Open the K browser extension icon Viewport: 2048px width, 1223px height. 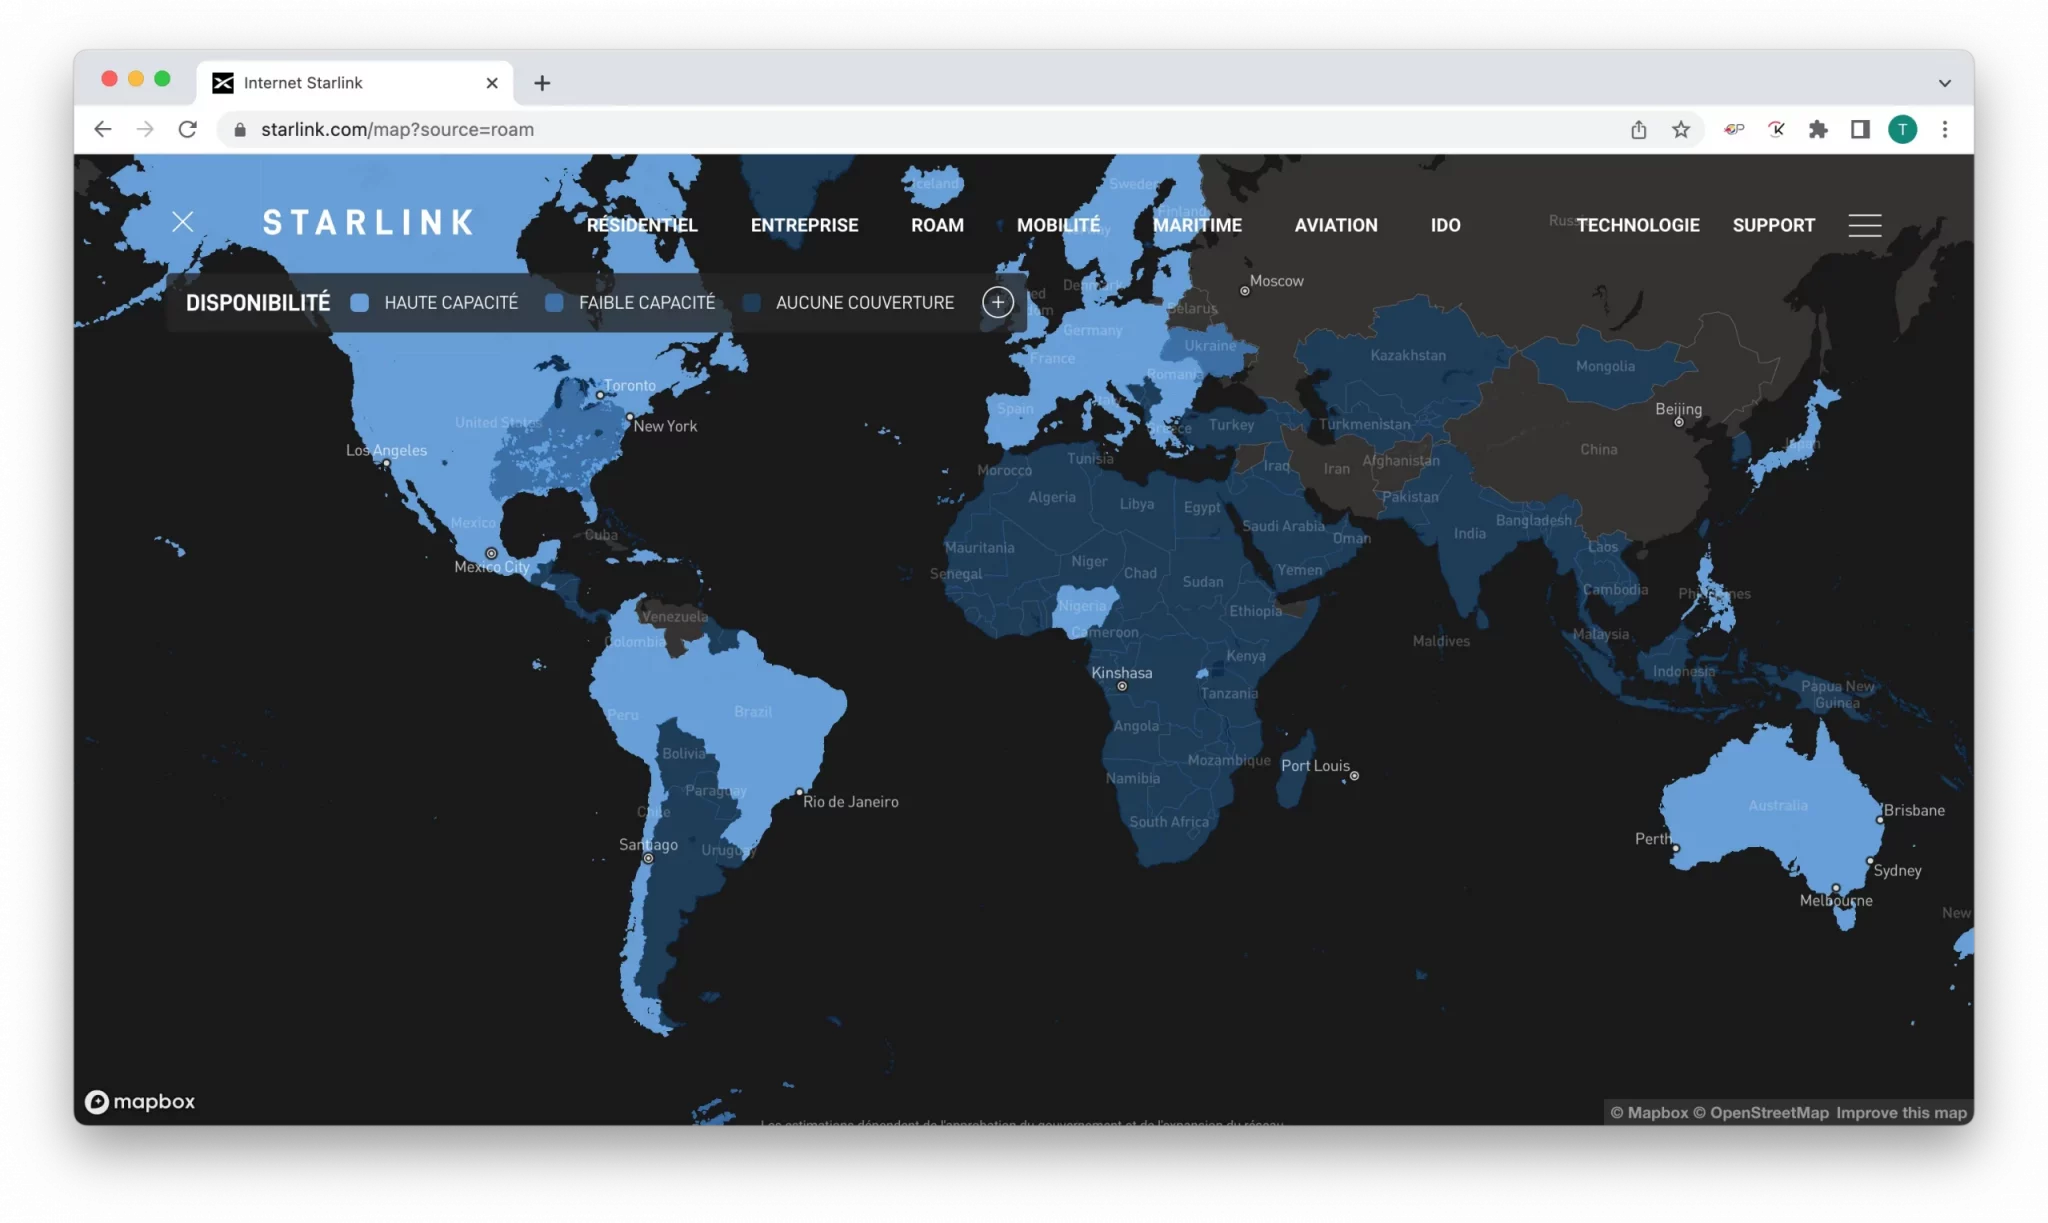[x=1776, y=129]
